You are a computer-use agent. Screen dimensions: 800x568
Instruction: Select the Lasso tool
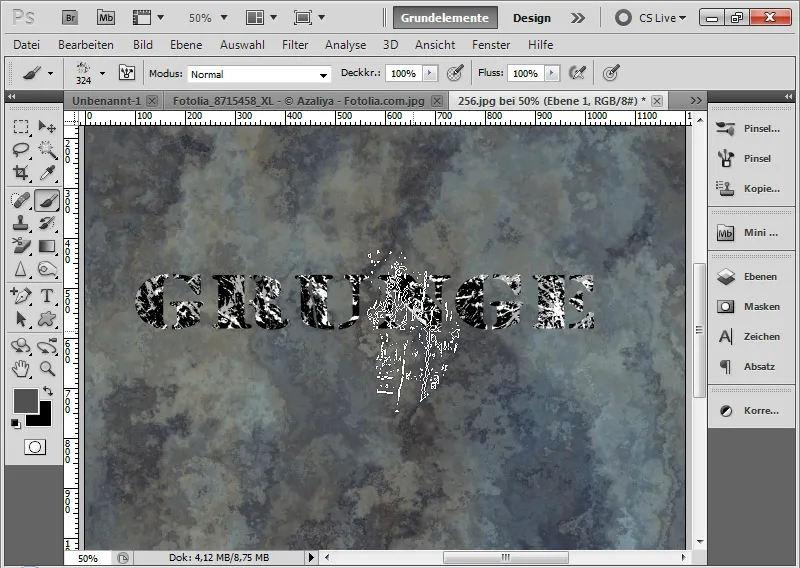pyautogui.click(x=21, y=150)
